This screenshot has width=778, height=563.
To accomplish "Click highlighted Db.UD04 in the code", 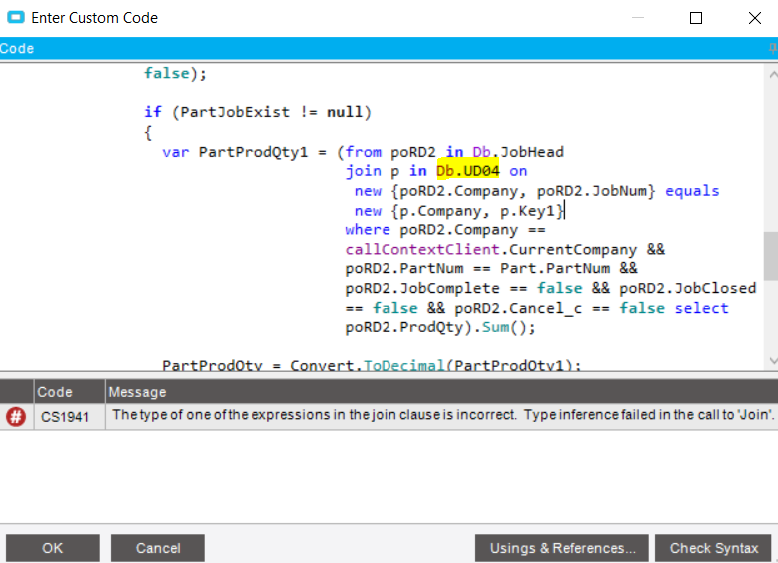I will pyautogui.click(x=467, y=171).
